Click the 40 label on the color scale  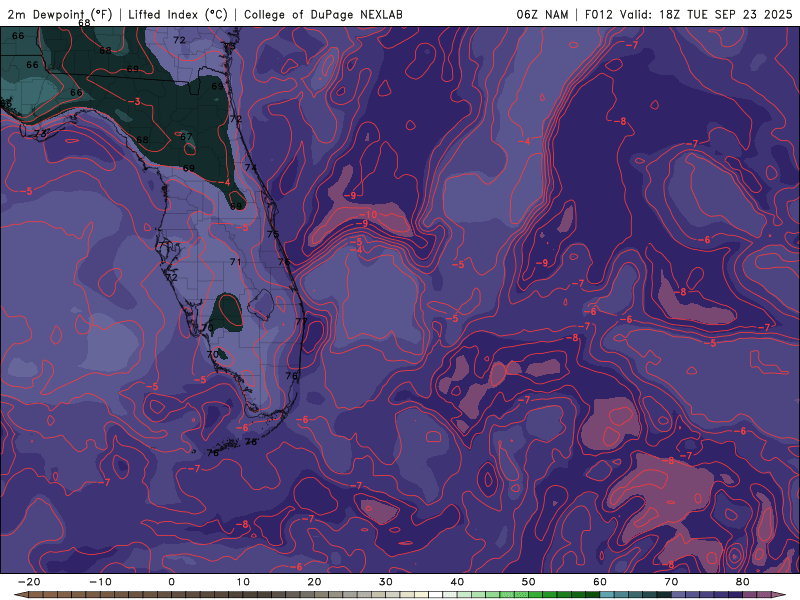457,582
